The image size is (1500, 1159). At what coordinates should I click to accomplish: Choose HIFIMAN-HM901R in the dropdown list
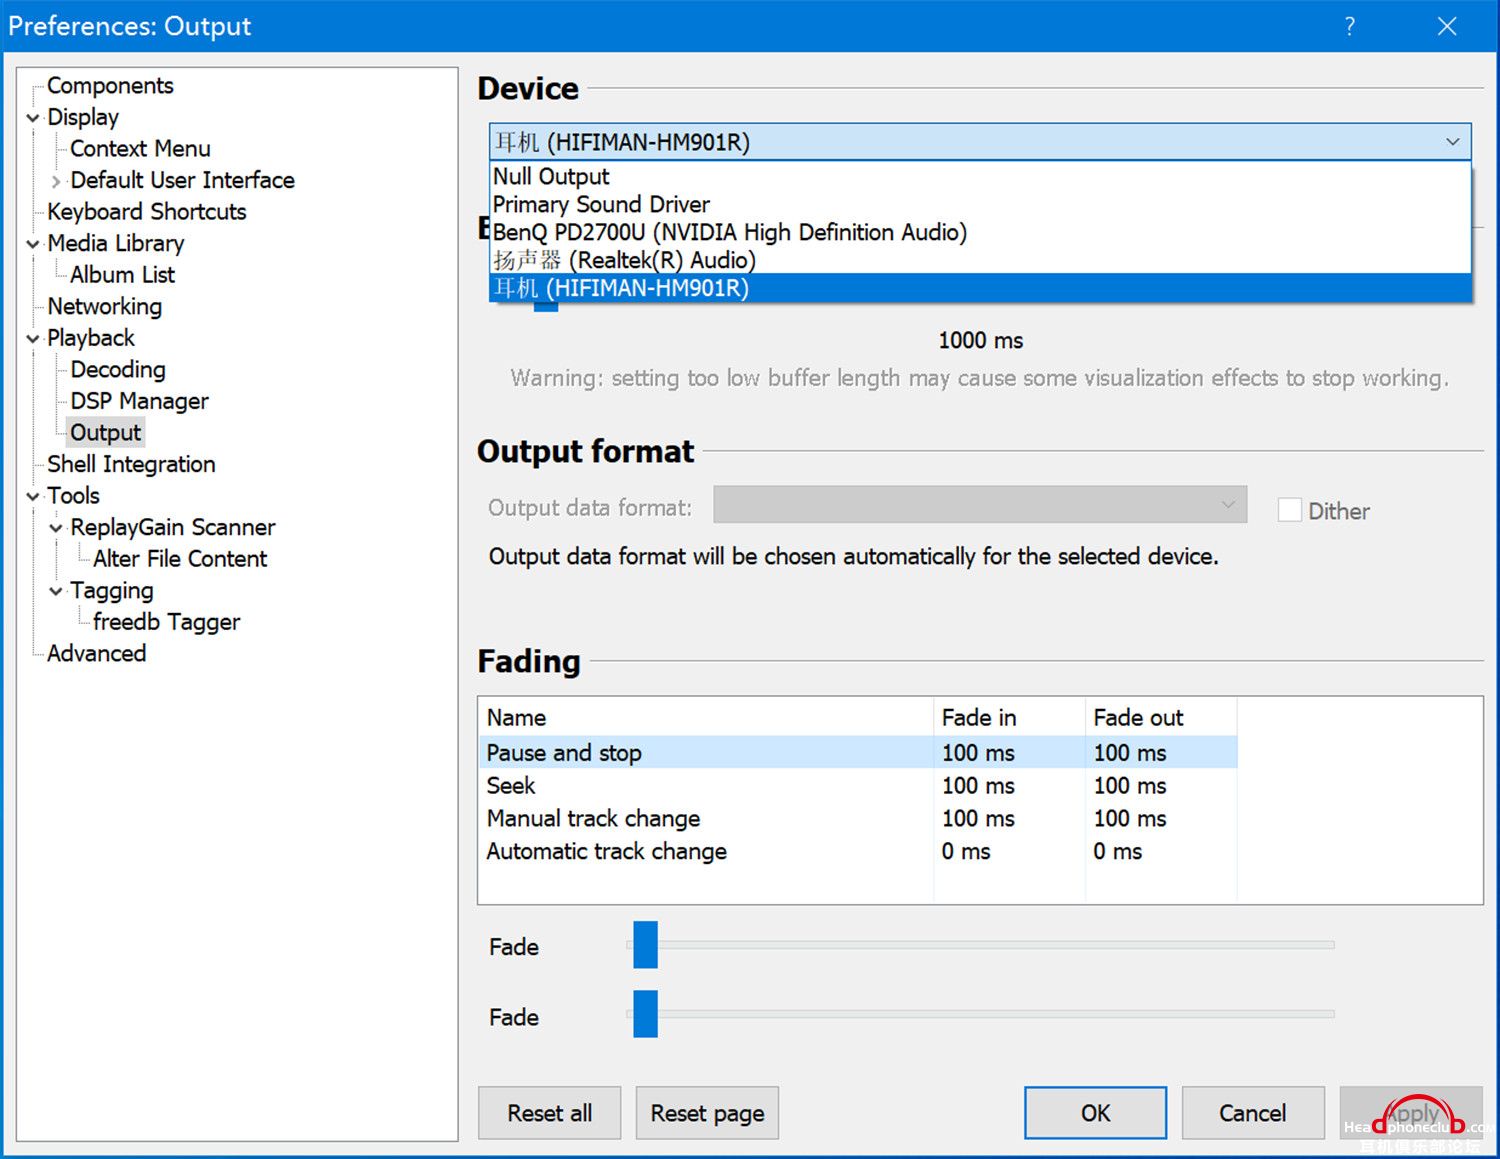point(980,288)
